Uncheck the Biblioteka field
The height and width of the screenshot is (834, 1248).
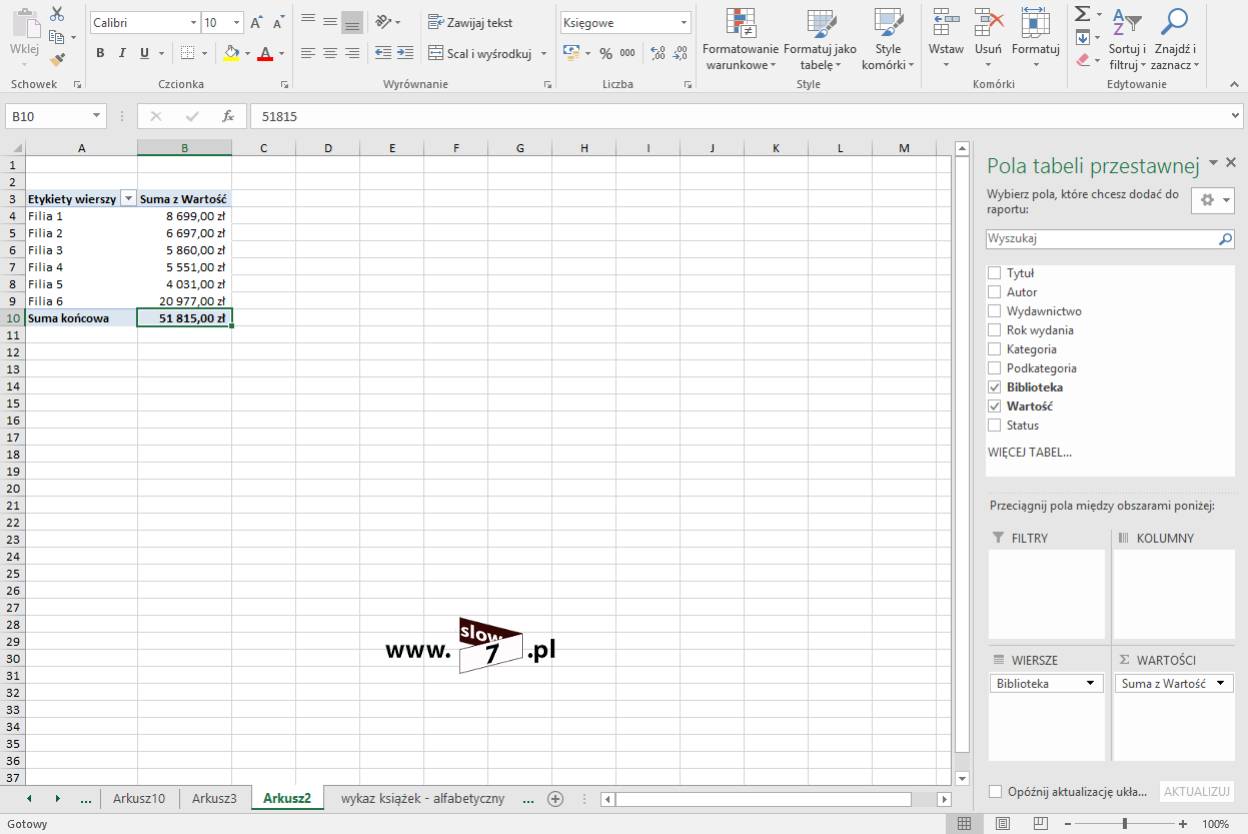(x=994, y=387)
